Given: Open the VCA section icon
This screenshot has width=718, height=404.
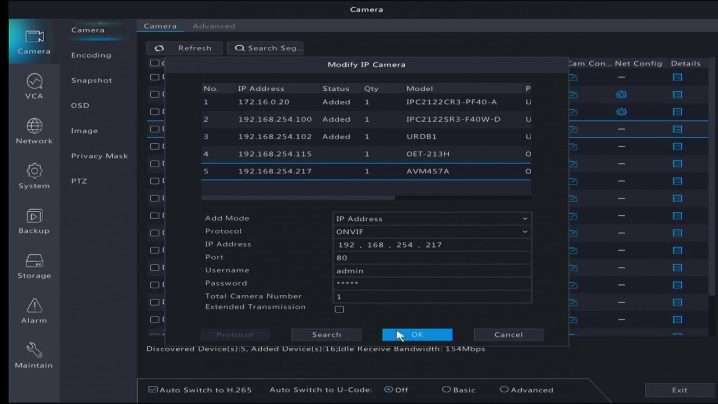Looking at the screenshot, I should 34,86.
